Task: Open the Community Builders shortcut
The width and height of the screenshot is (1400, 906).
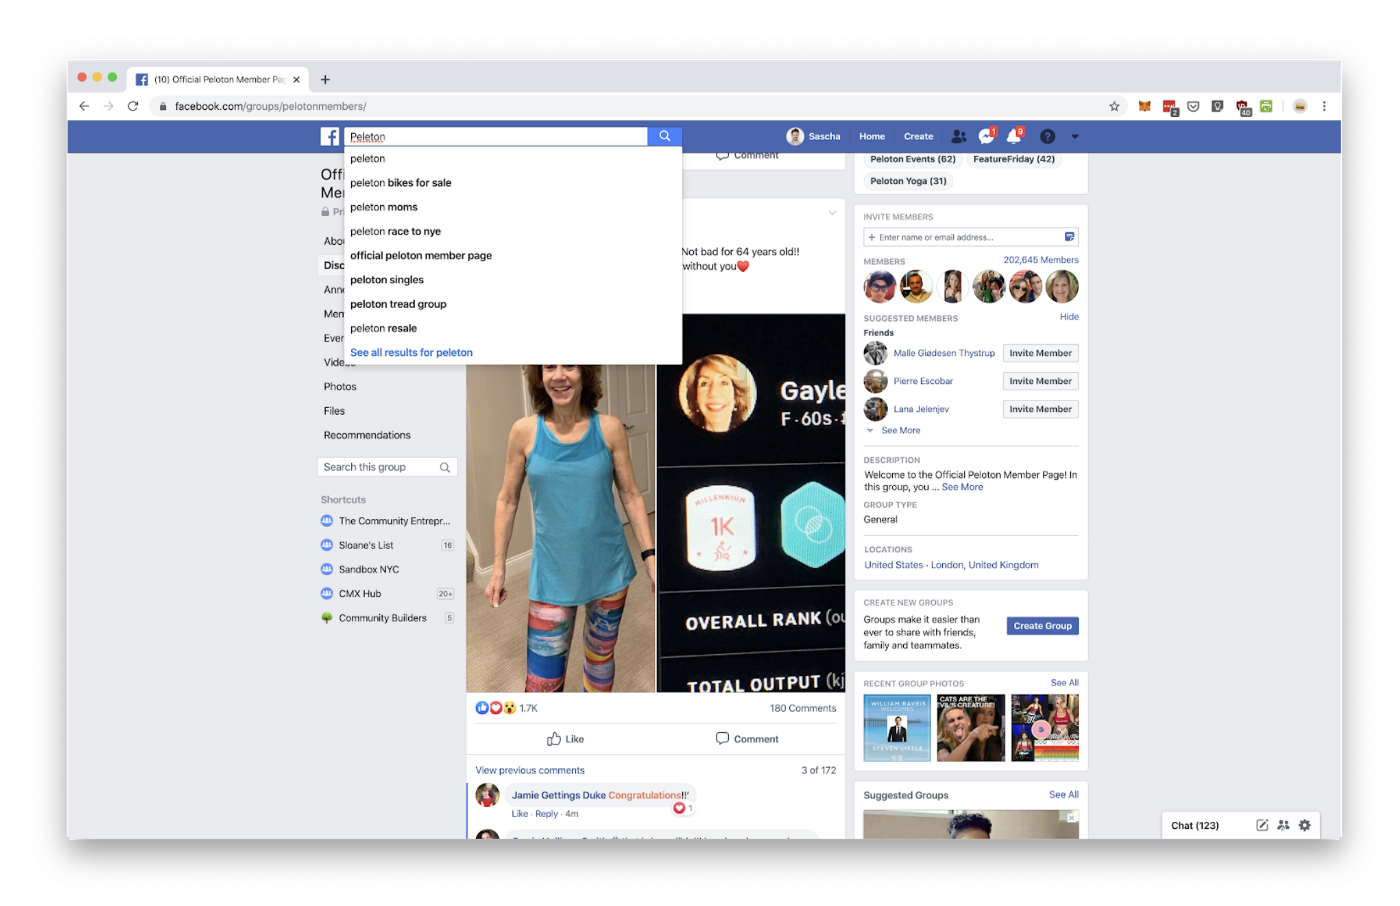Action: 383,618
